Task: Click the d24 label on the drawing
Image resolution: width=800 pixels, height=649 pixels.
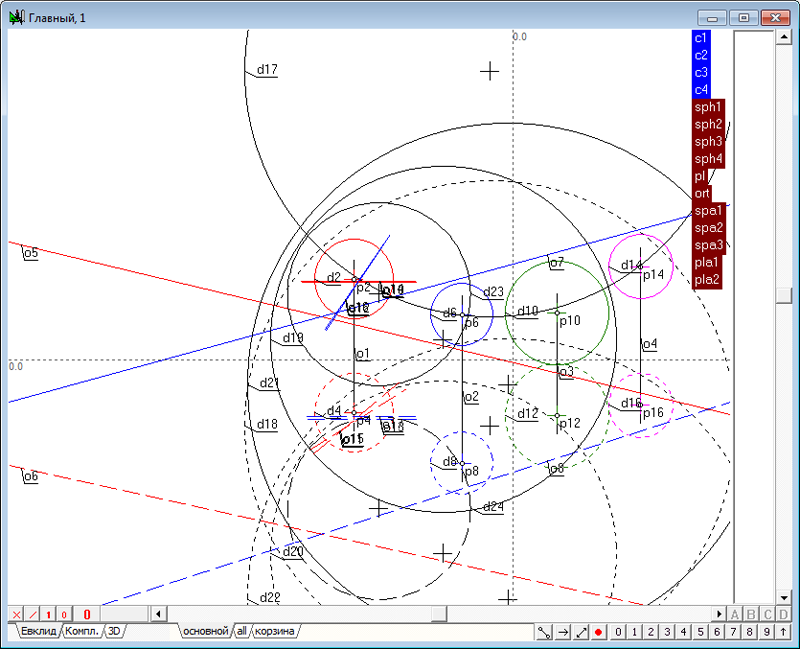Action: 493,506
